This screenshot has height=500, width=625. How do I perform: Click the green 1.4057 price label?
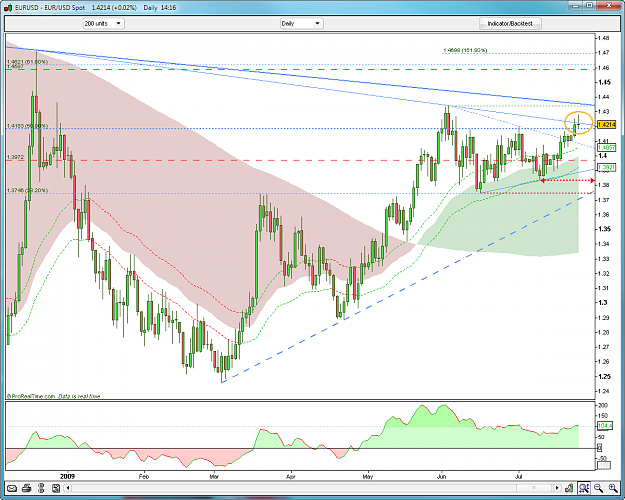607,148
